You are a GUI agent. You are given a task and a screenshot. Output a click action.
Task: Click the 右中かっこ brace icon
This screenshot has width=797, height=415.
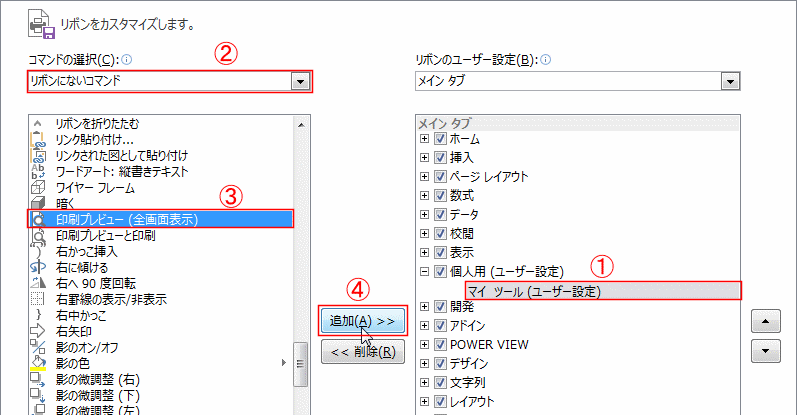pyautogui.click(x=38, y=315)
